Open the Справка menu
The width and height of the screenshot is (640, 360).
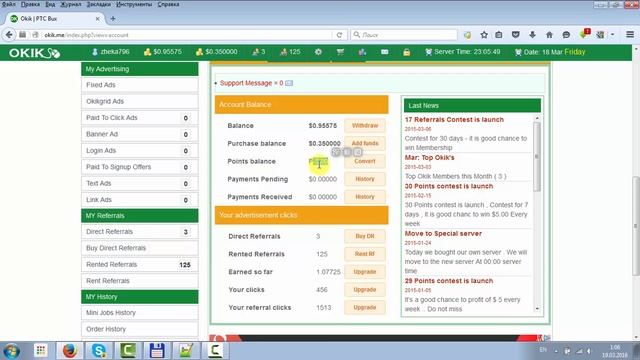point(169,4)
